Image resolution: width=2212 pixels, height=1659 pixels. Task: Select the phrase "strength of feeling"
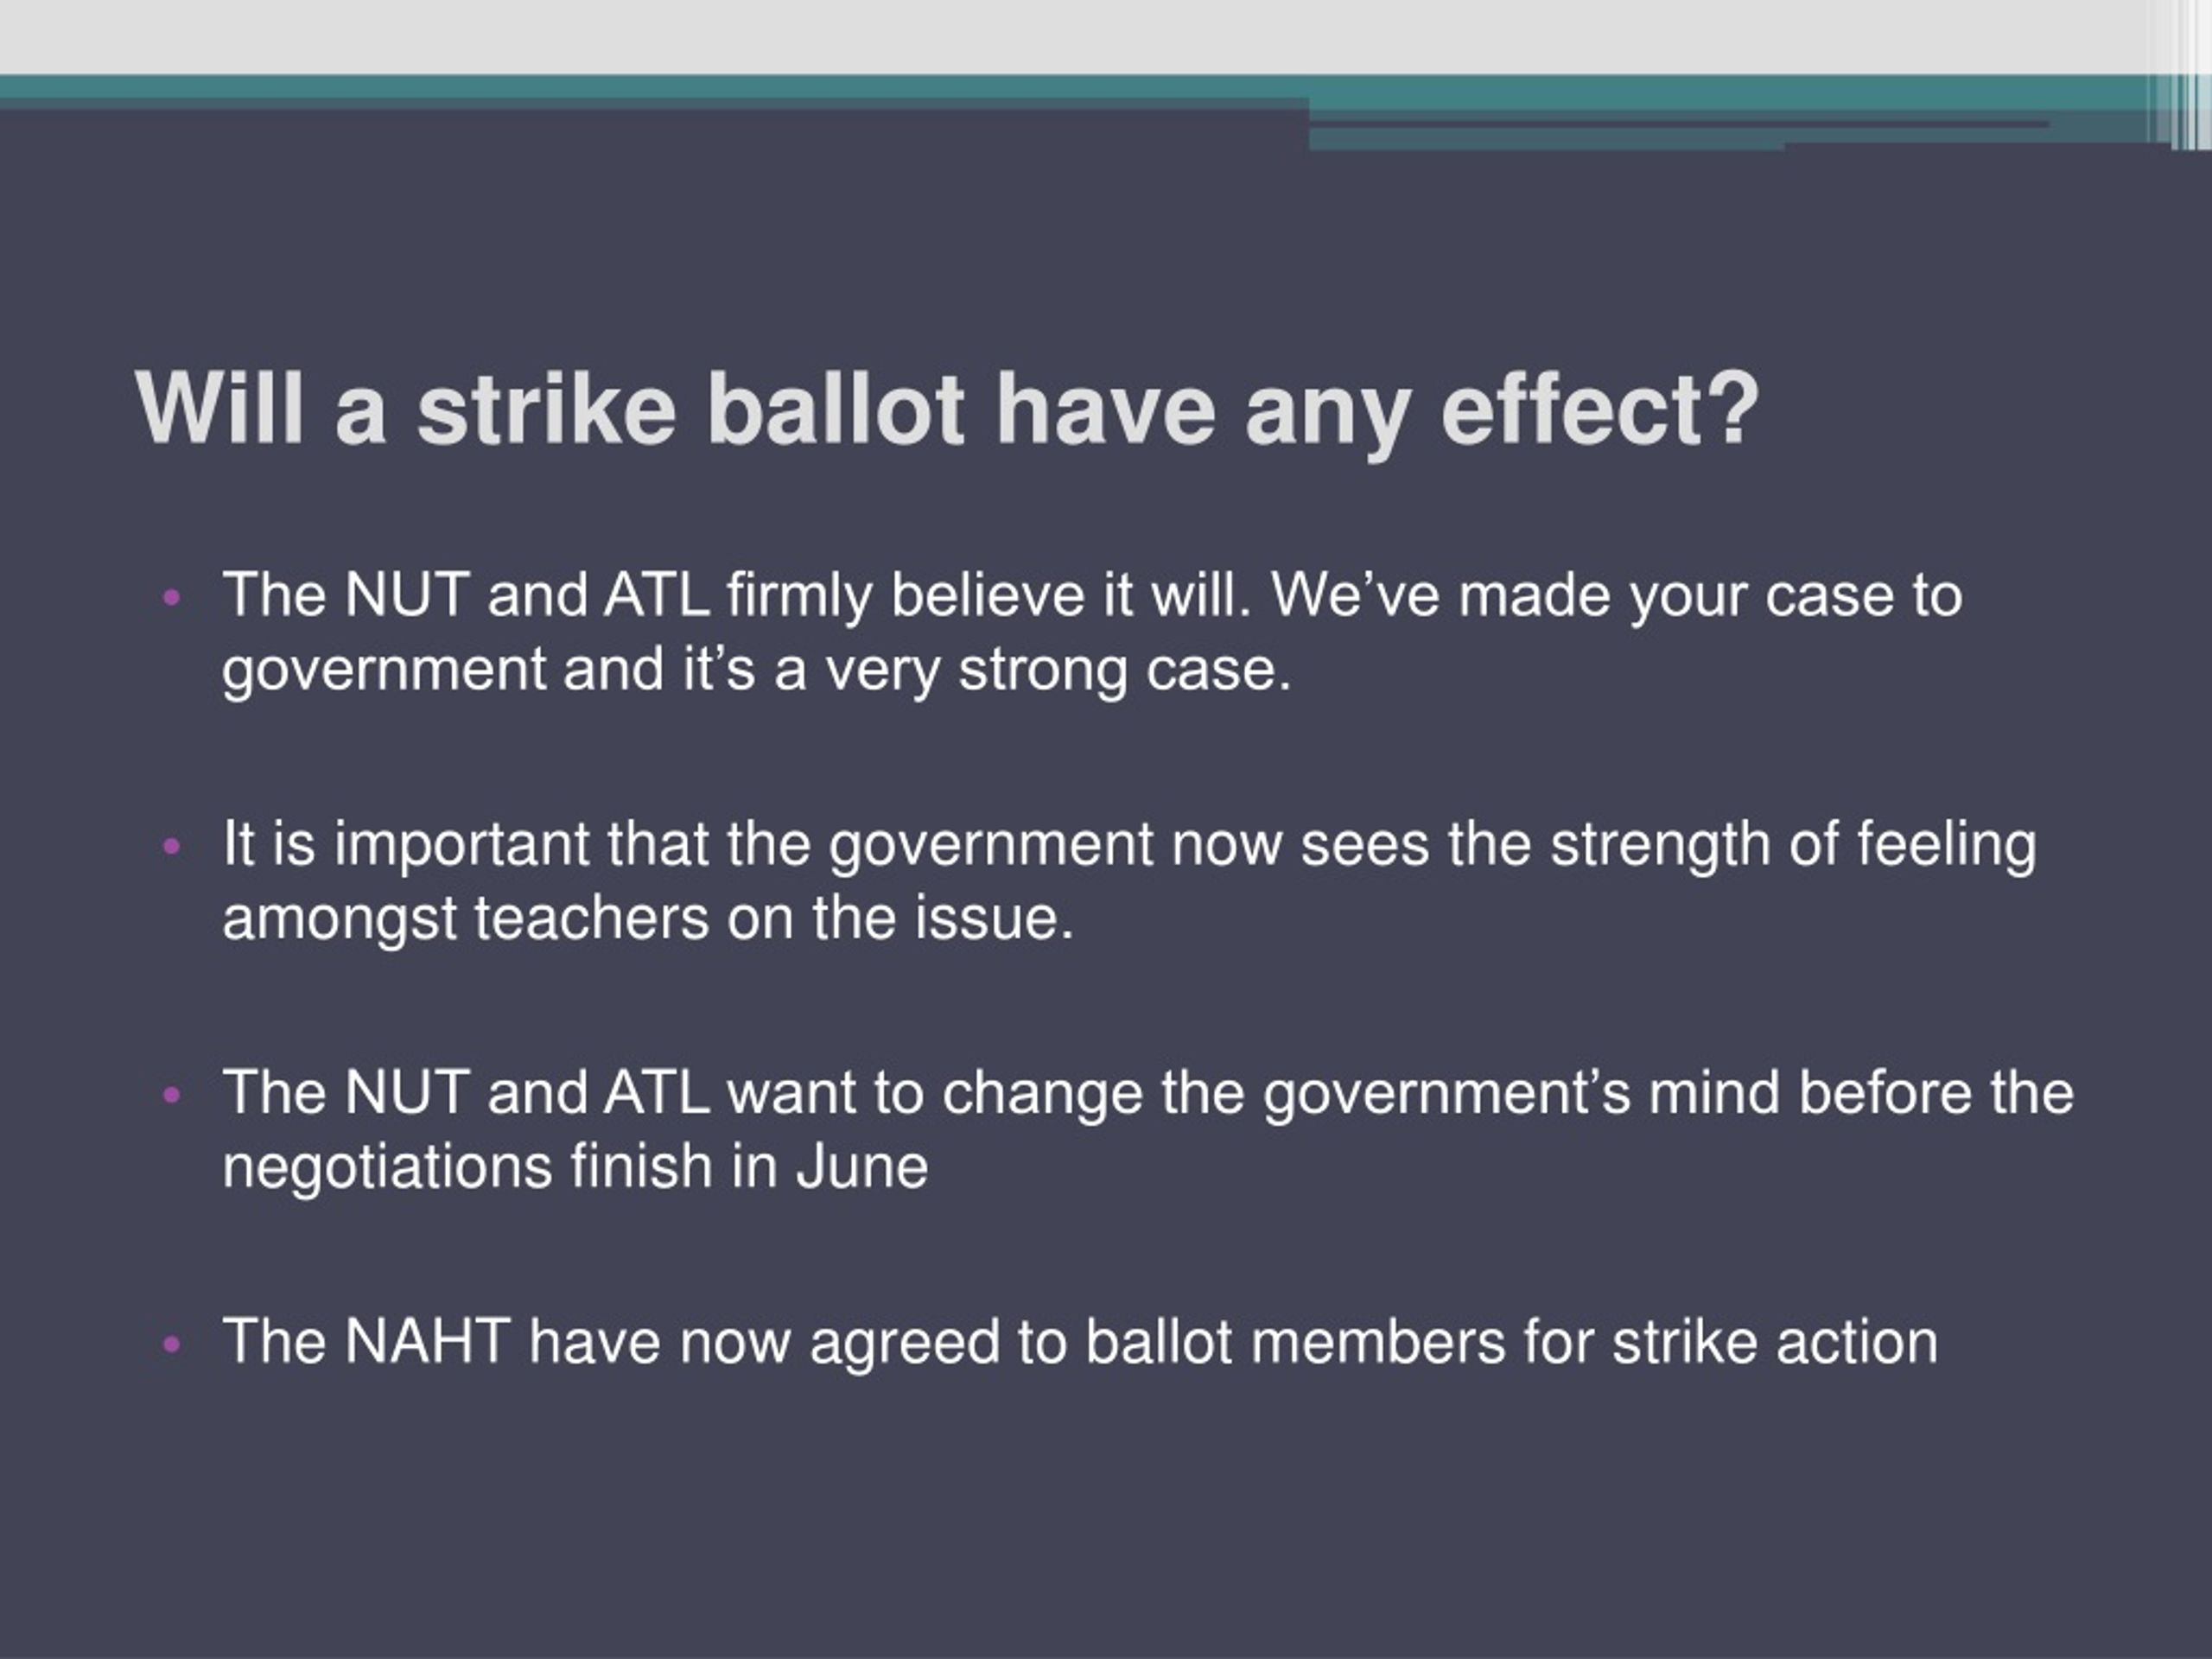(1793, 846)
